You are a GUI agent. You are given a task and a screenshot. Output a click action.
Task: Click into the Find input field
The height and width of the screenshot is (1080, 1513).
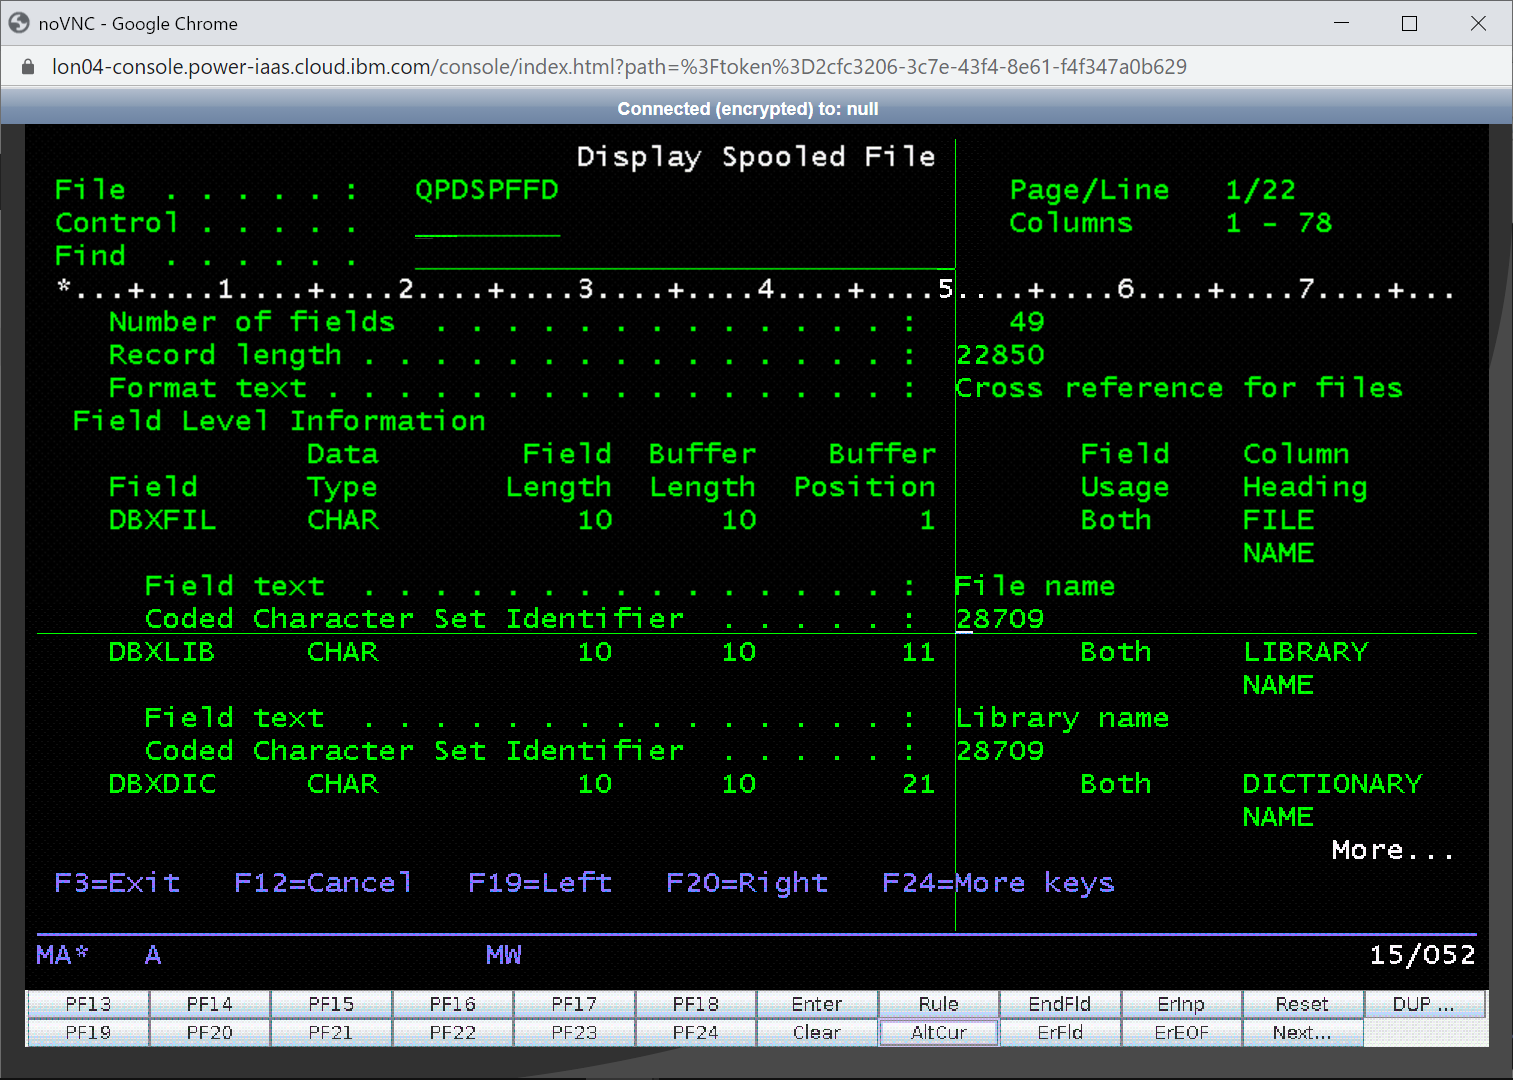(x=684, y=256)
